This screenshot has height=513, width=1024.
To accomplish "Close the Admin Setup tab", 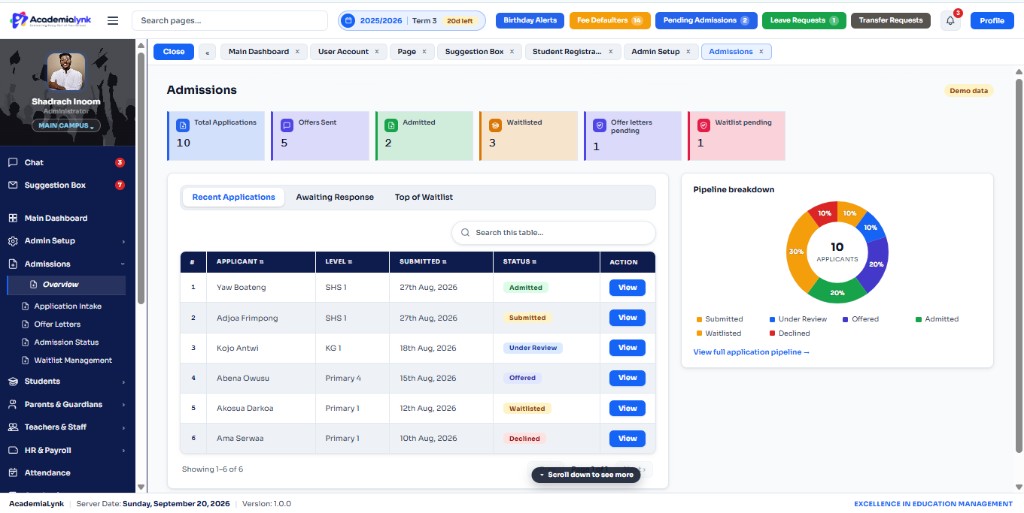I will pos(688,52).
